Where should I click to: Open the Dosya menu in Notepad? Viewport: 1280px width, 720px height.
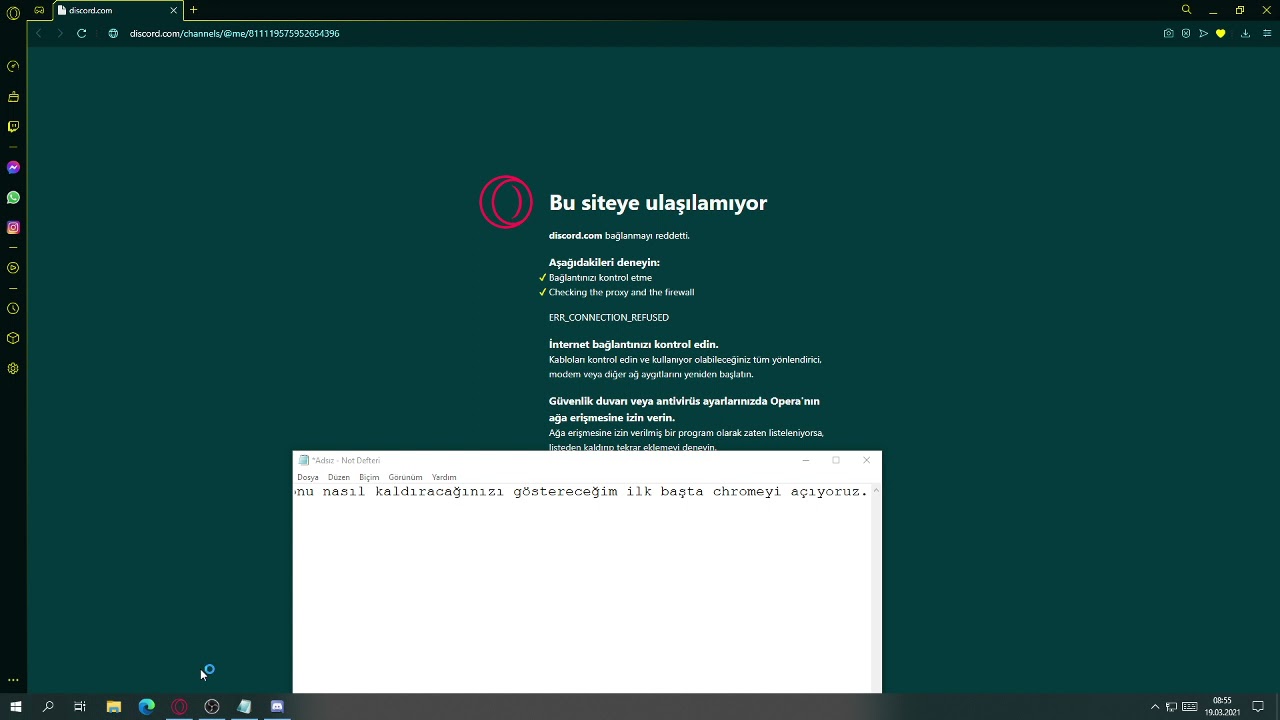(308, 477)
